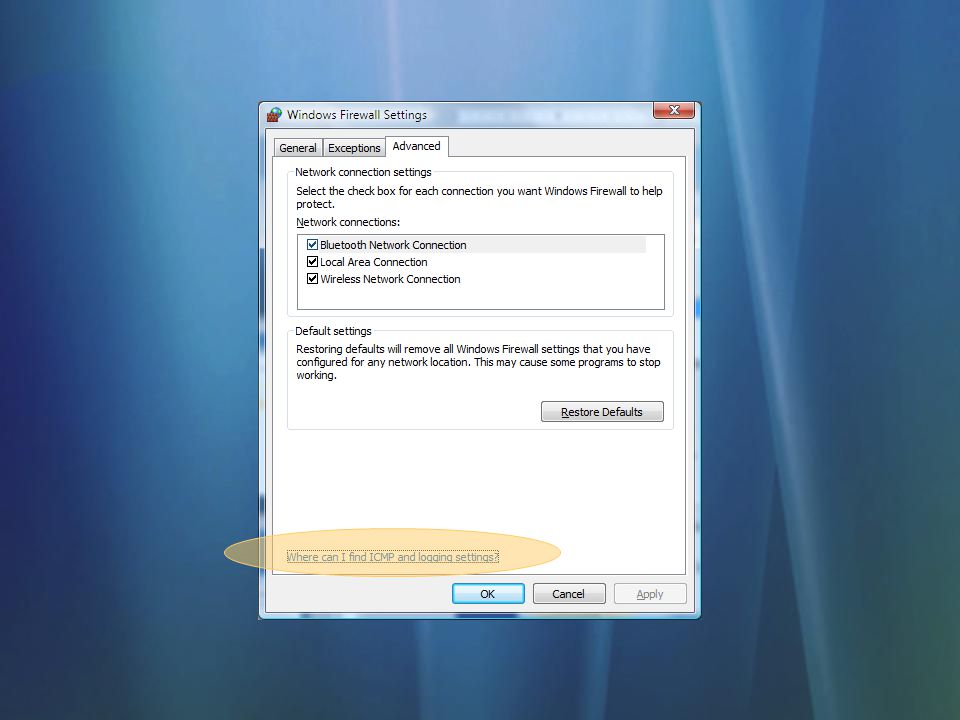Click the Windows Firewall Settings title text

(357, 114)
